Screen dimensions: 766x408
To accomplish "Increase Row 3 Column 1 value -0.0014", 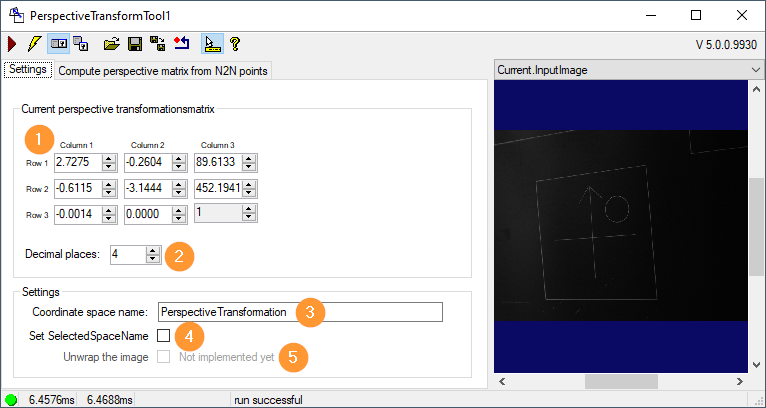I will [109, 211].
